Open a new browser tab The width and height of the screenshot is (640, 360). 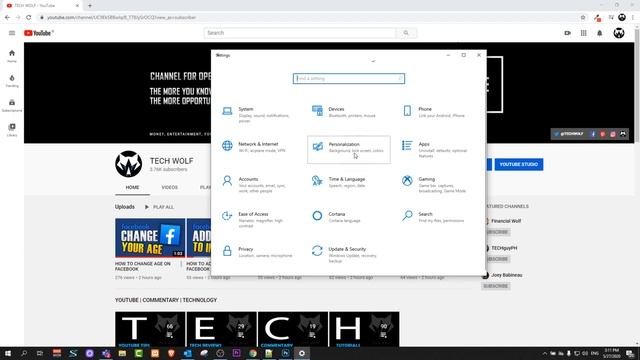[x=90, y=6]
